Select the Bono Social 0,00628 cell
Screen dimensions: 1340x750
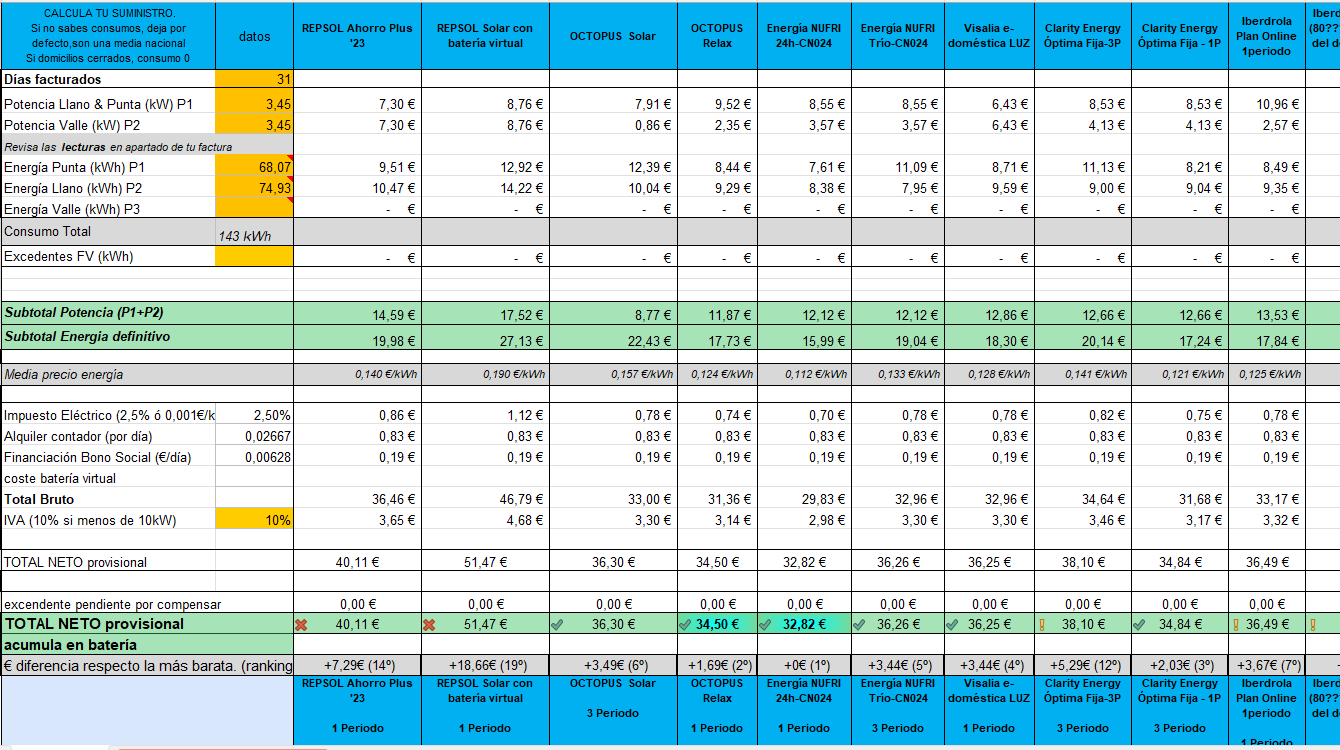254,457
